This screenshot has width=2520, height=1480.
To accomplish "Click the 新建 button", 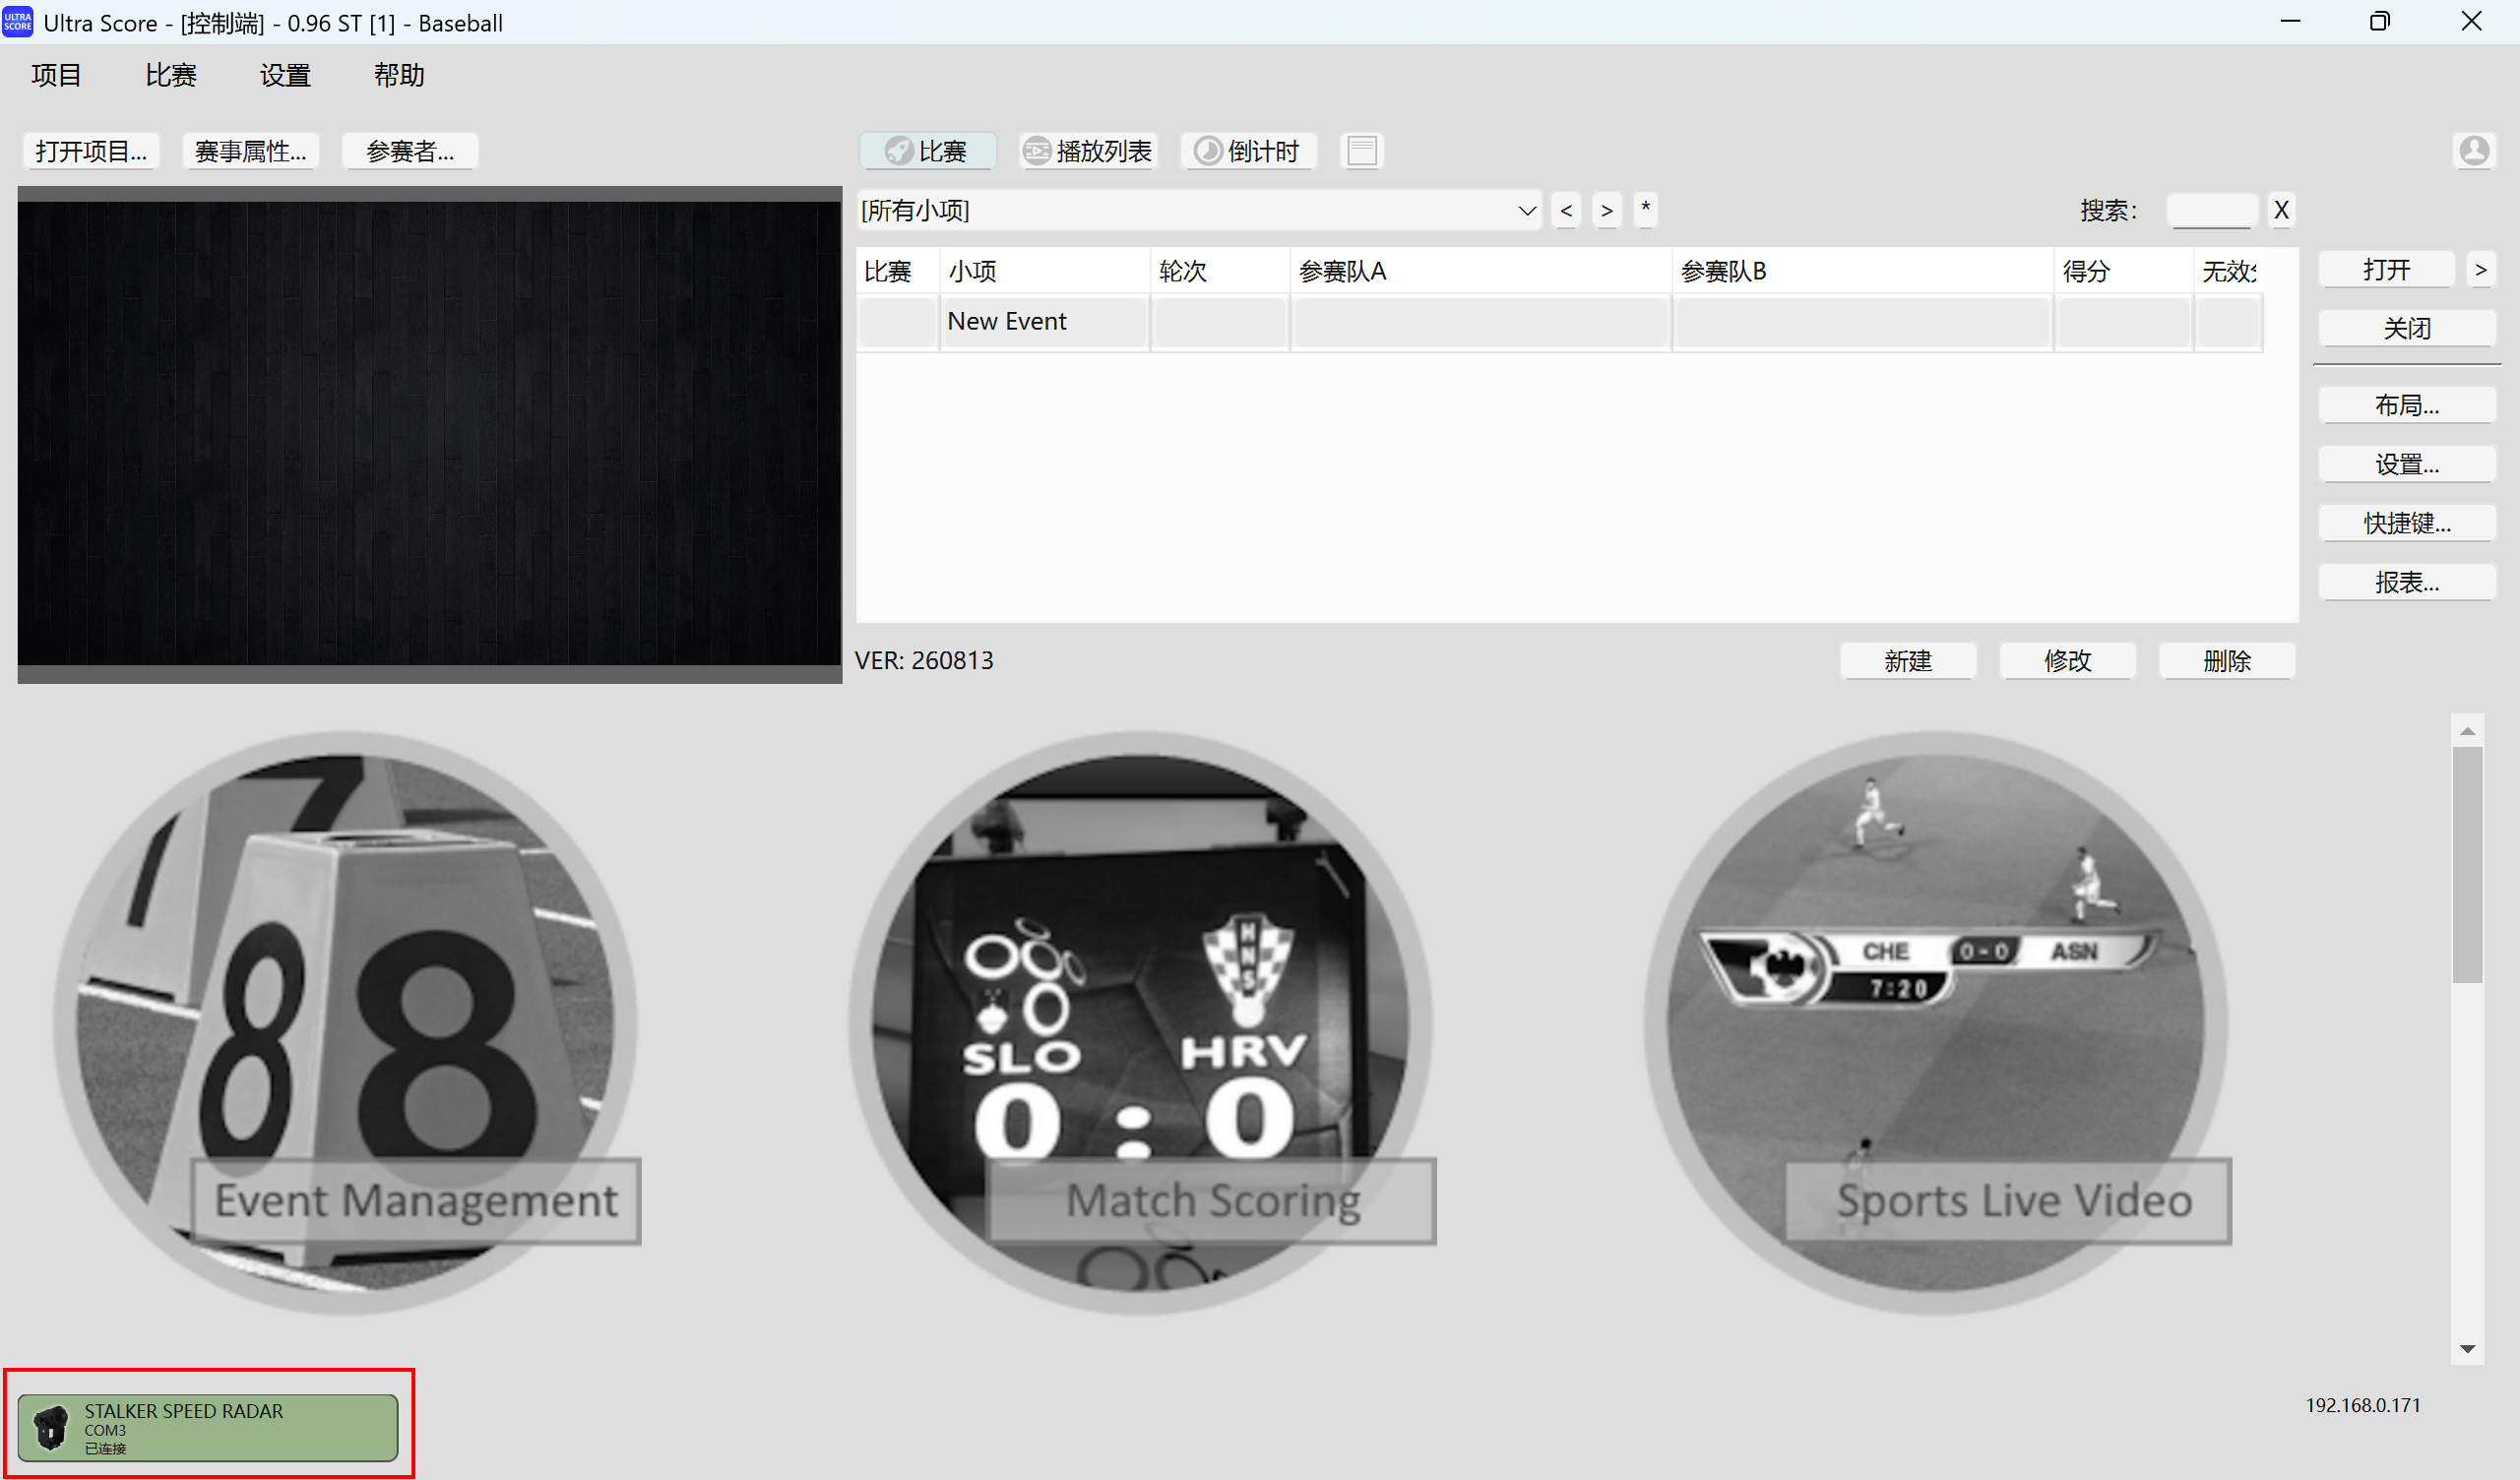I will click(x=1907, y=661).
